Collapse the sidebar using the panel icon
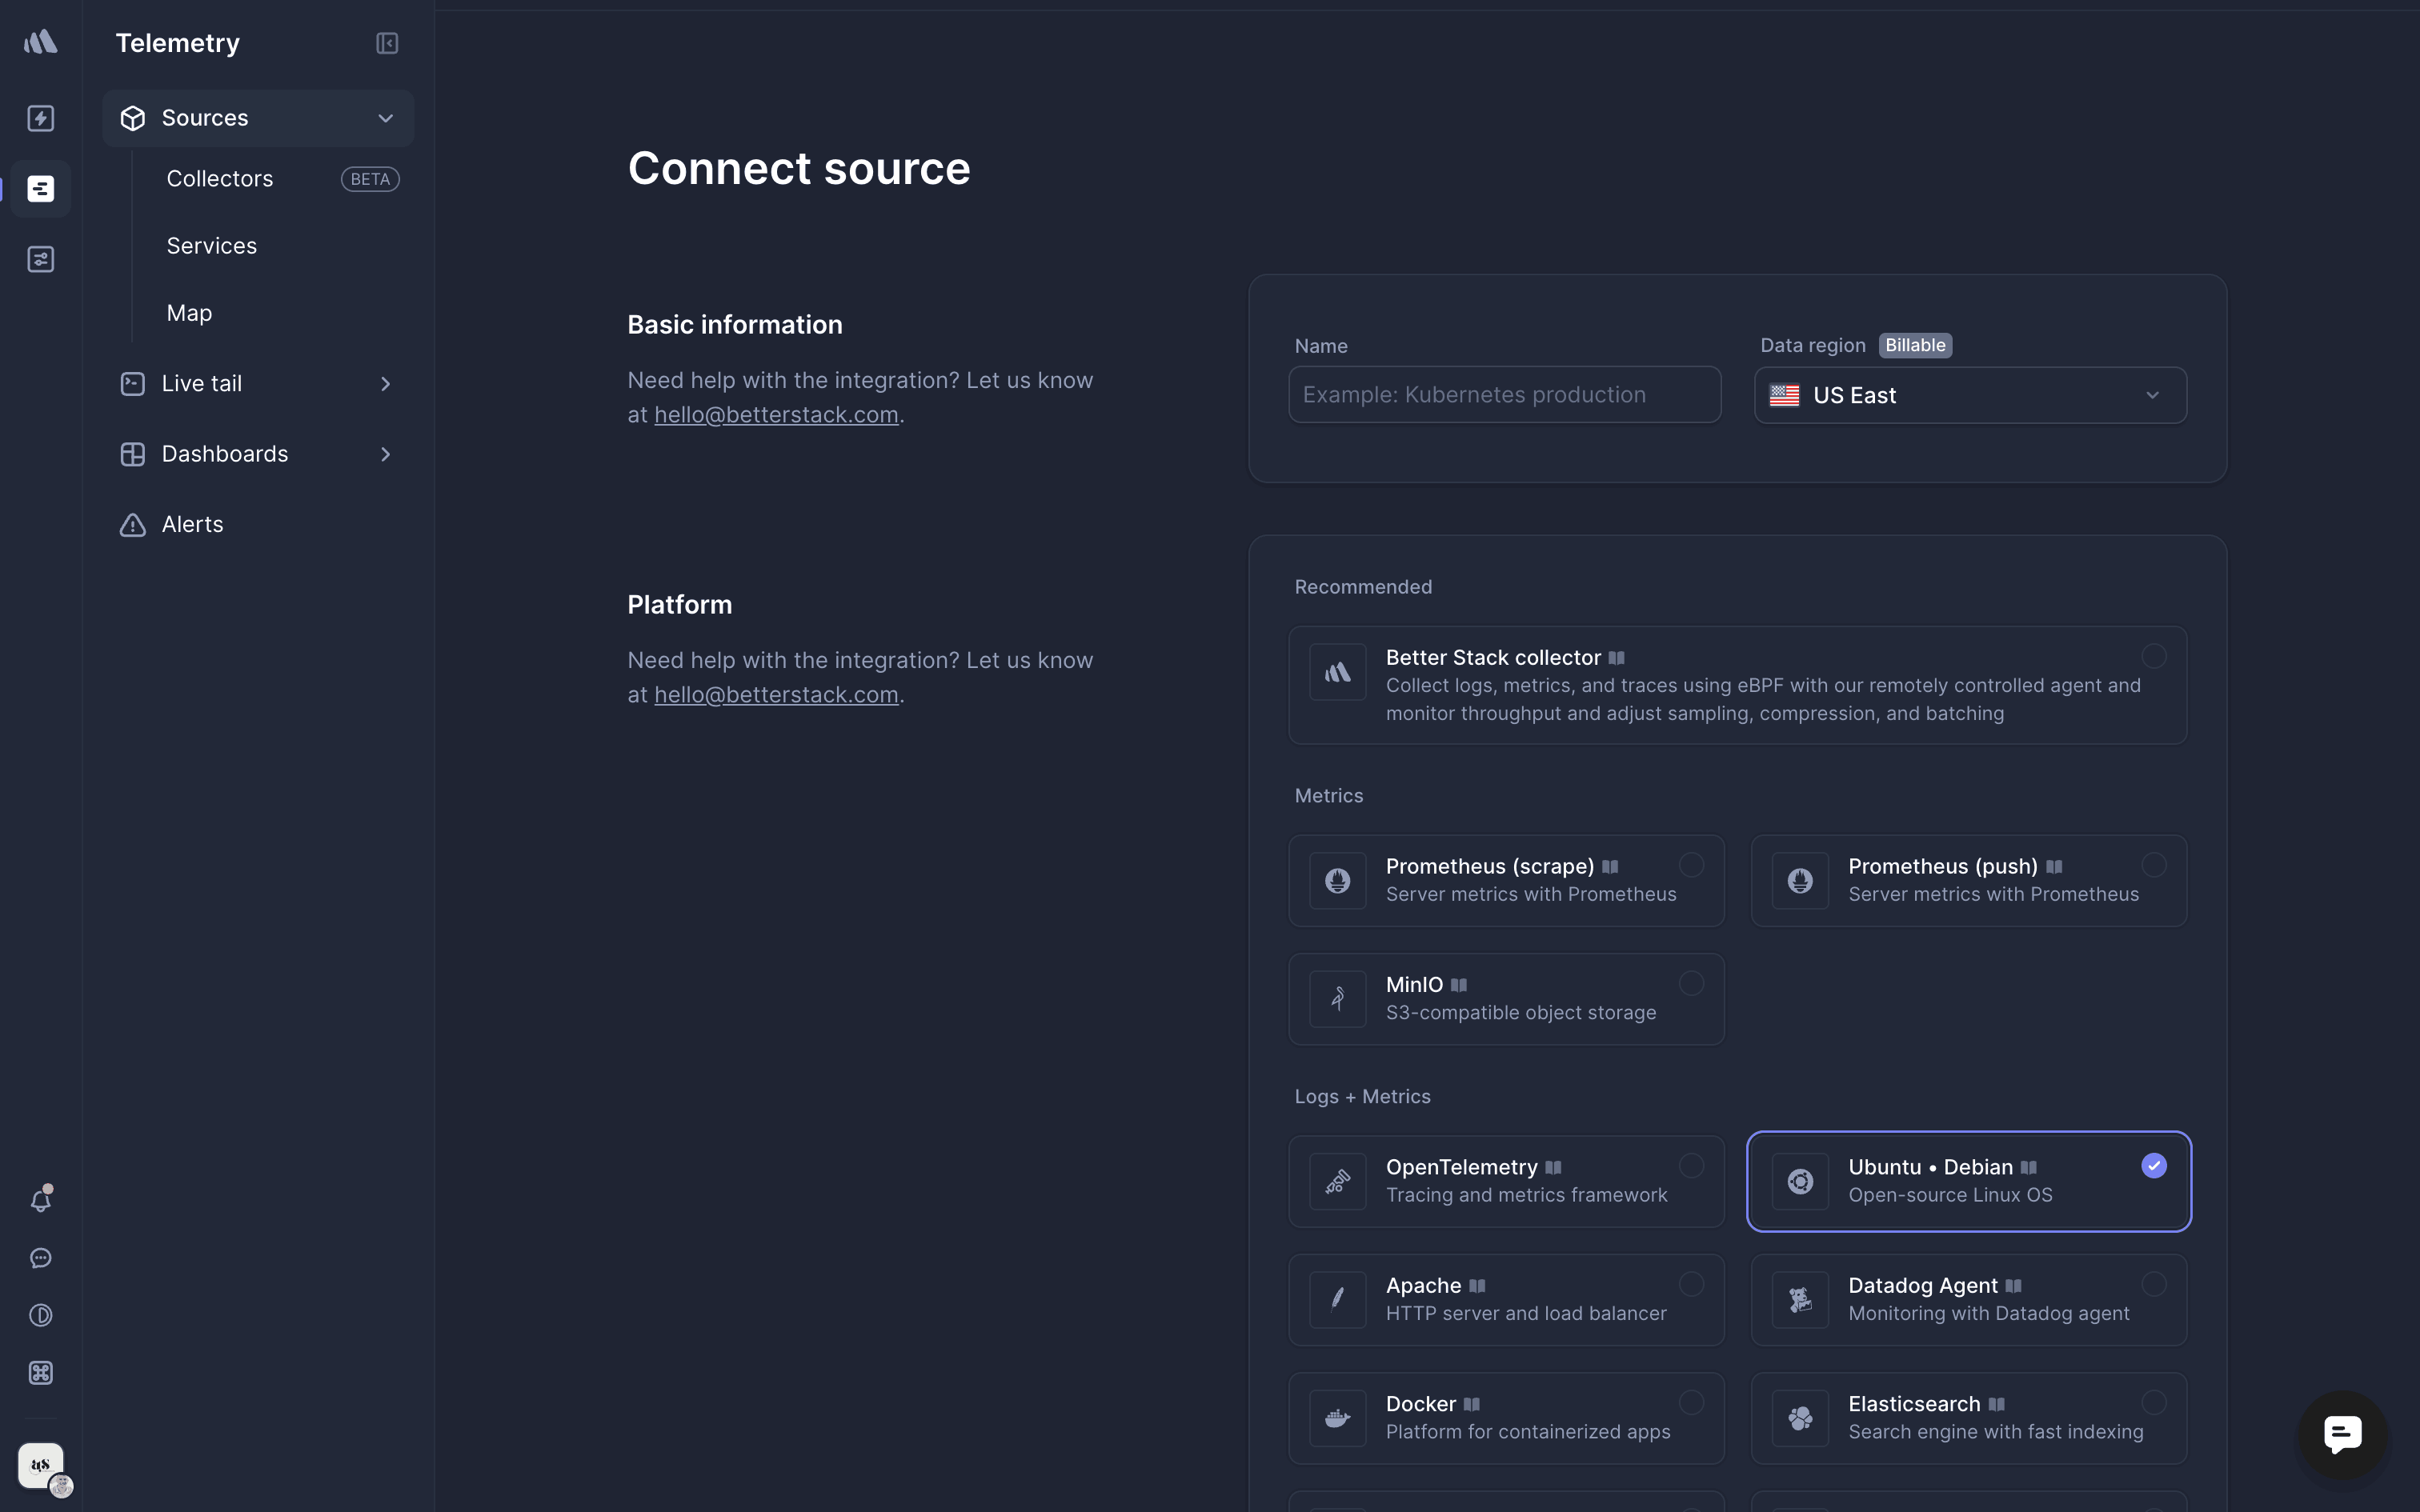This screenshot has width=2420, height=1512. (x=386, y=43)
